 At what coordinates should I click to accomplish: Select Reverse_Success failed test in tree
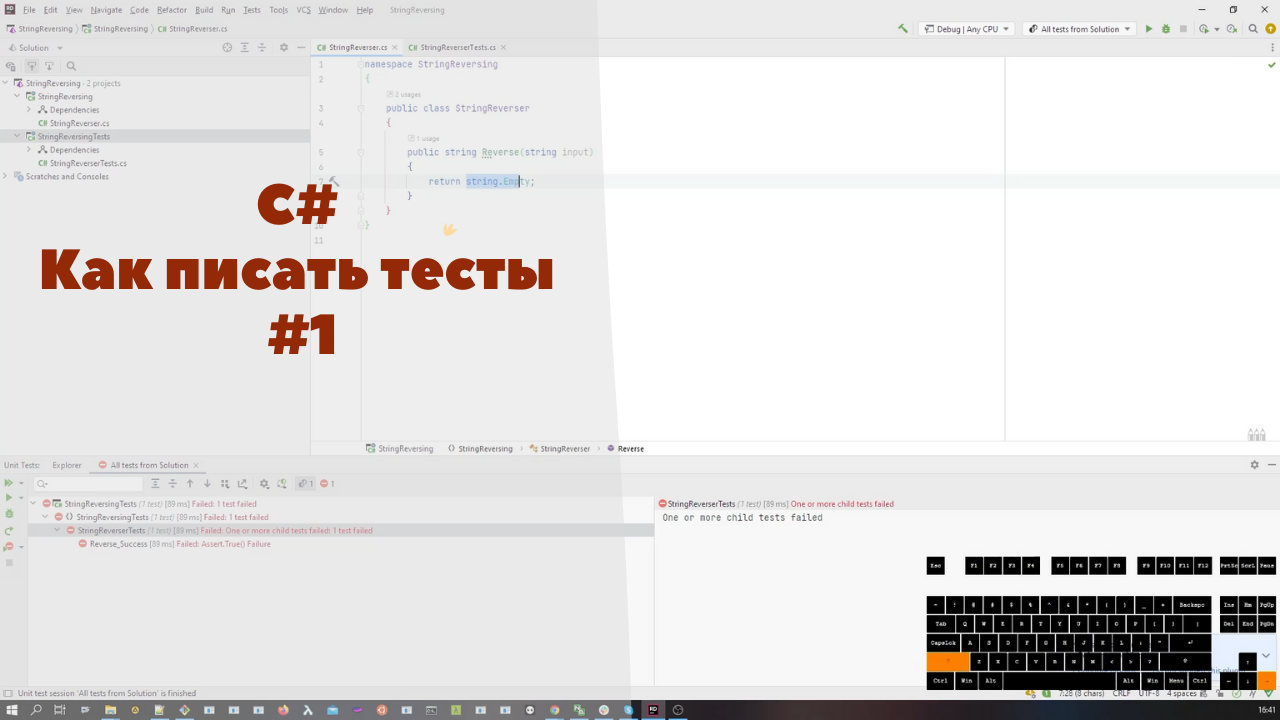pyautogui.click(x=174, y=544)
